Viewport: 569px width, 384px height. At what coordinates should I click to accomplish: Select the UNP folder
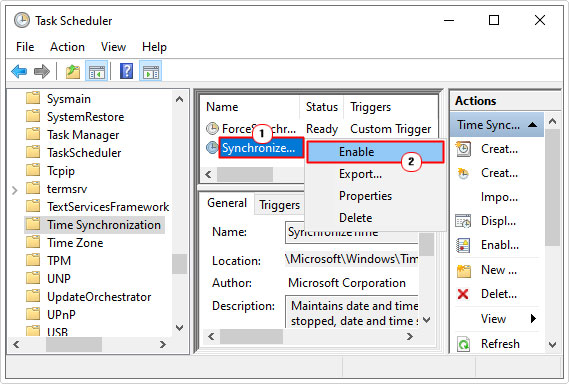click(58, 279)
